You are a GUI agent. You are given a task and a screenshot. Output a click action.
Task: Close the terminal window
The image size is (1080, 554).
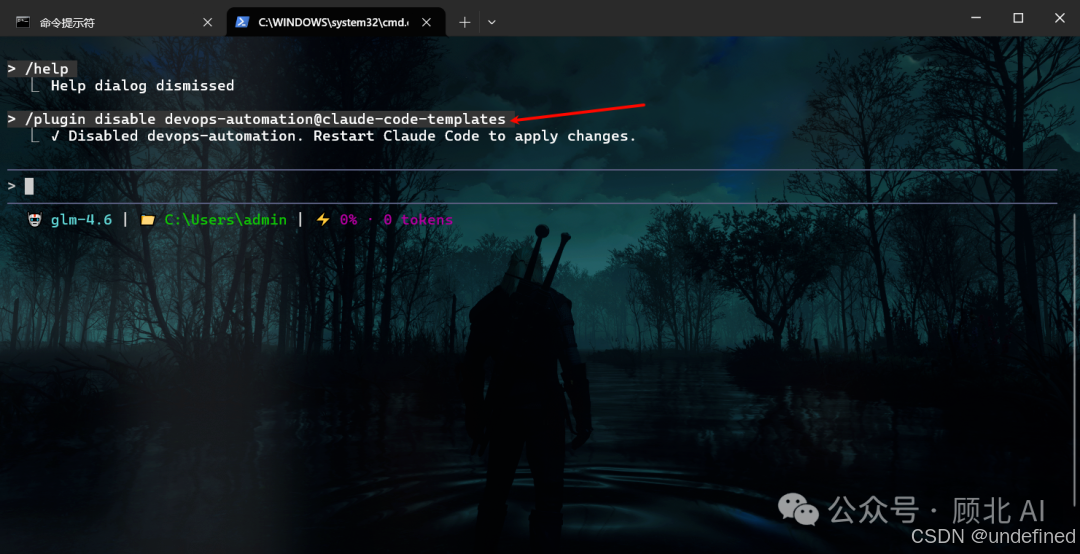coord(1060,18)
